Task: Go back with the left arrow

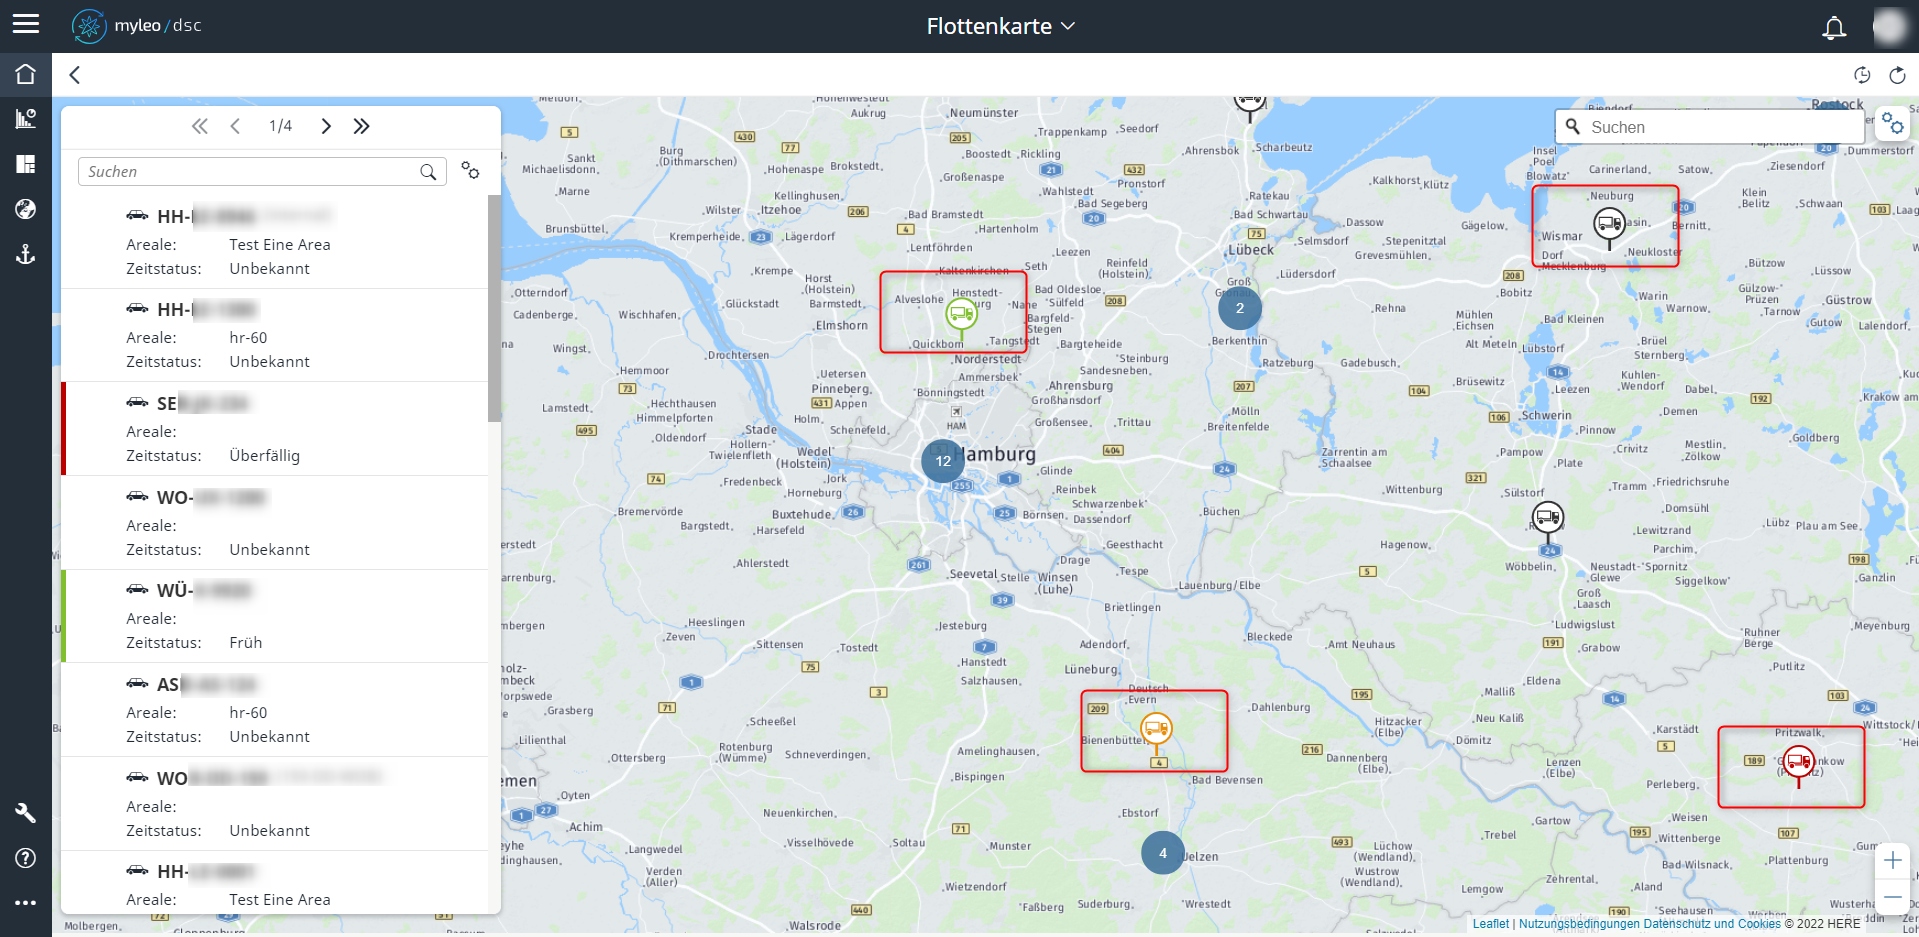Action: pyautogui.click(x=75, y=75)
